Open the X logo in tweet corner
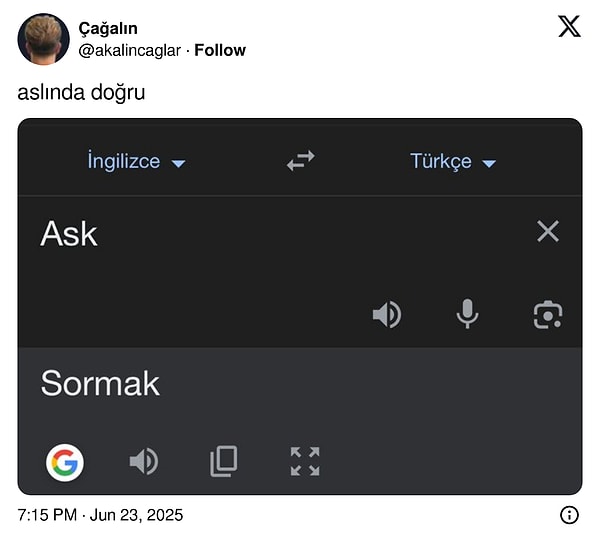This screenshot has width=600, height=545. (x=569, y=27)
